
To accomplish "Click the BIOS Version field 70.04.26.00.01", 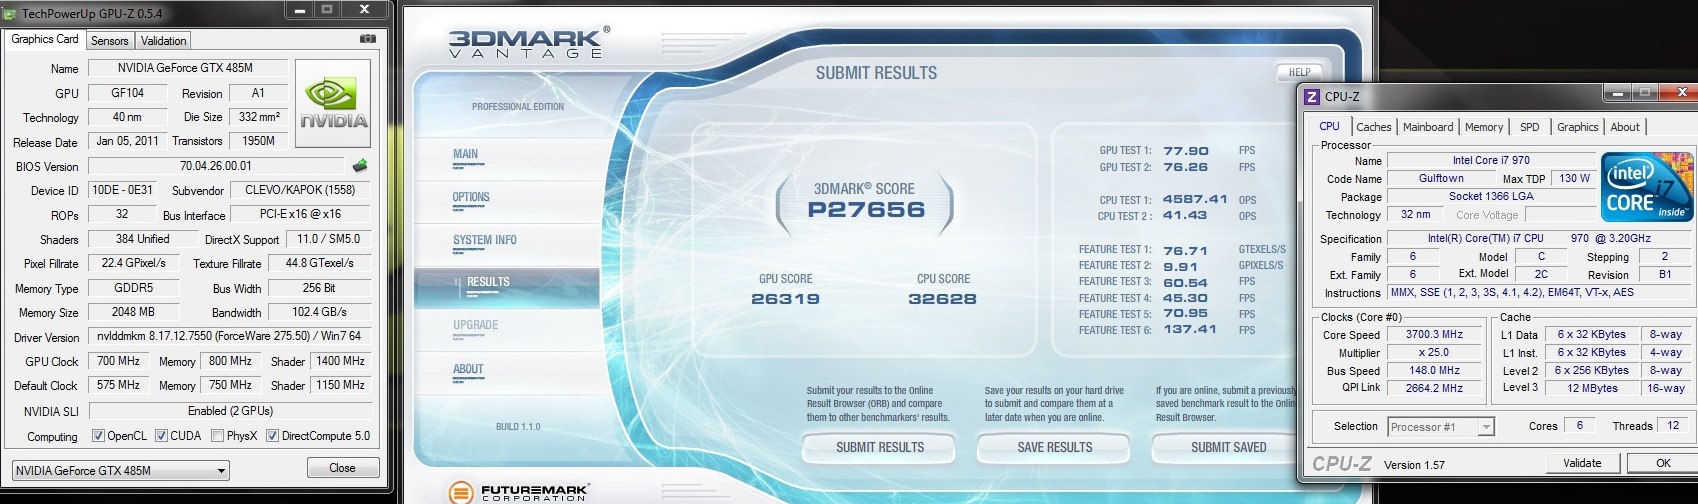I will (x=216, y=166).
